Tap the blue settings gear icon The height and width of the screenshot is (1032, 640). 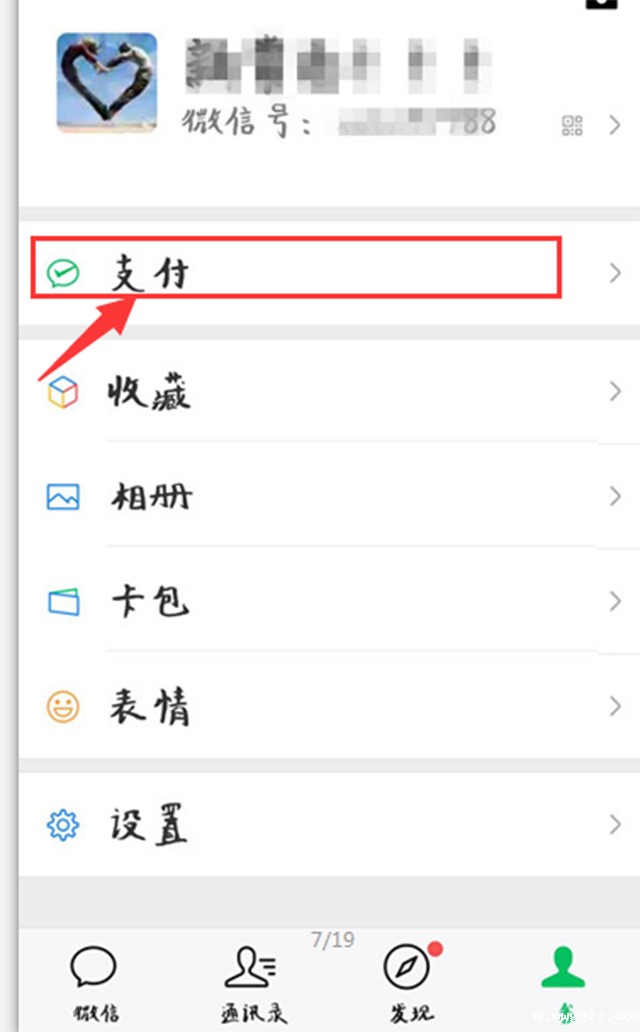(x=63, y=825)
